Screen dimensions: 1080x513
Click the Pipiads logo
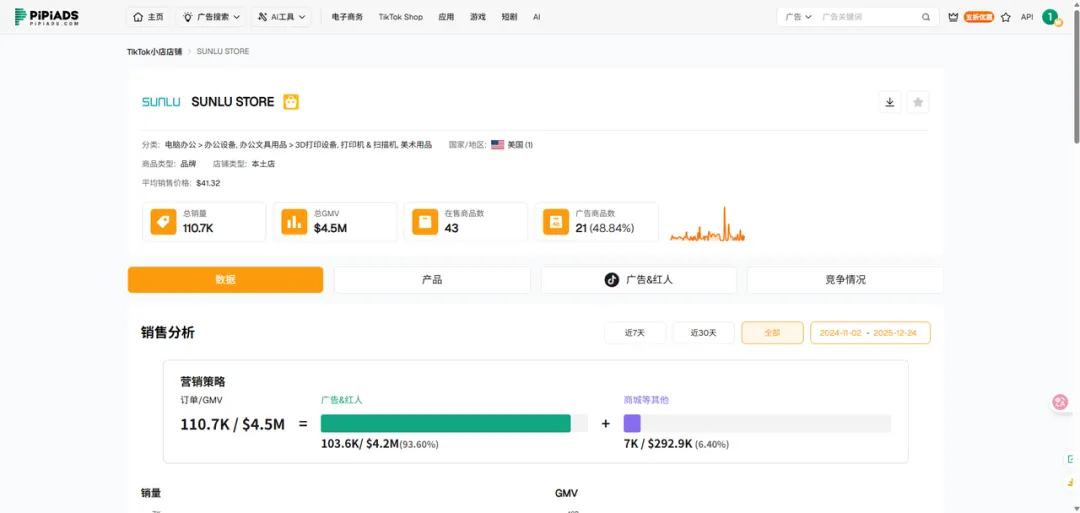(x=47, y=17)
